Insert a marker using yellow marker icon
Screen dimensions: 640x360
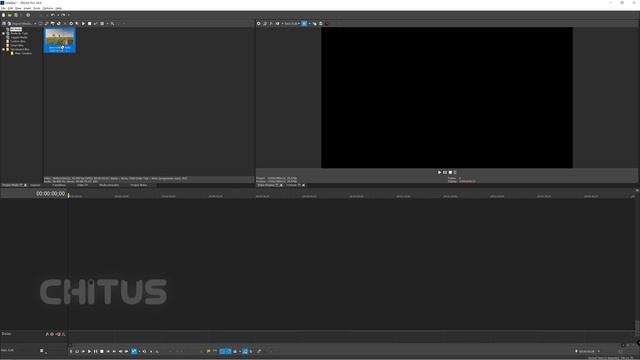[x=208, y=351]
